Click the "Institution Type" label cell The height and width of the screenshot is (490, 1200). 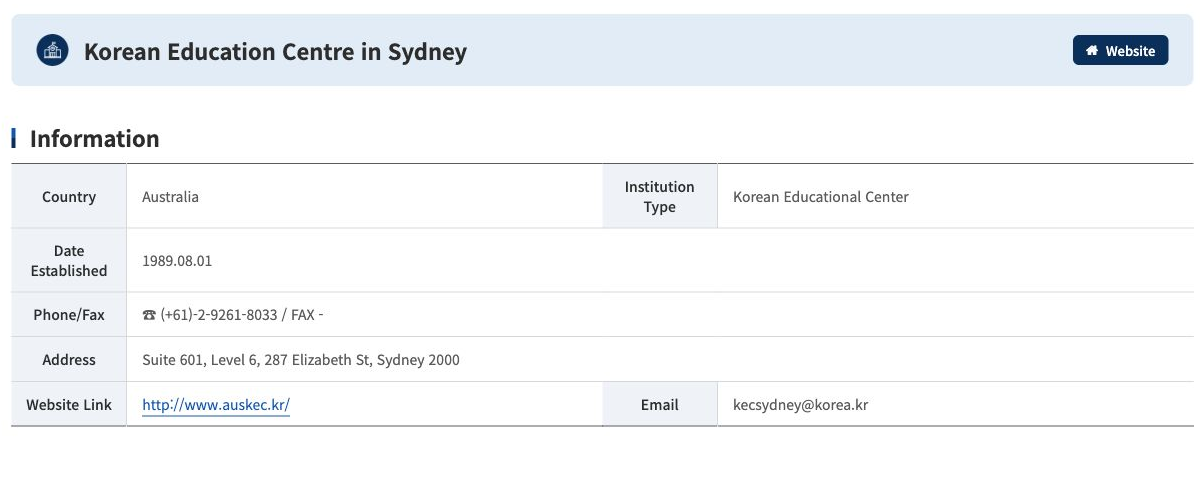[x=660, y=197]
